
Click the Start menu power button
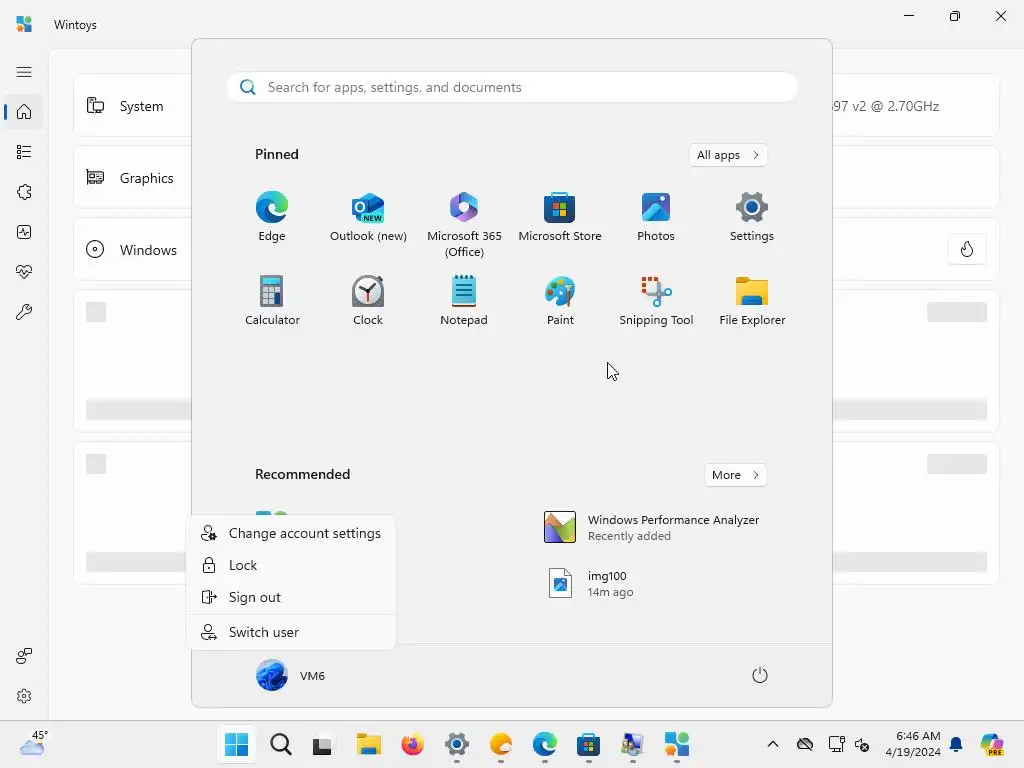[x=760, y=675]
